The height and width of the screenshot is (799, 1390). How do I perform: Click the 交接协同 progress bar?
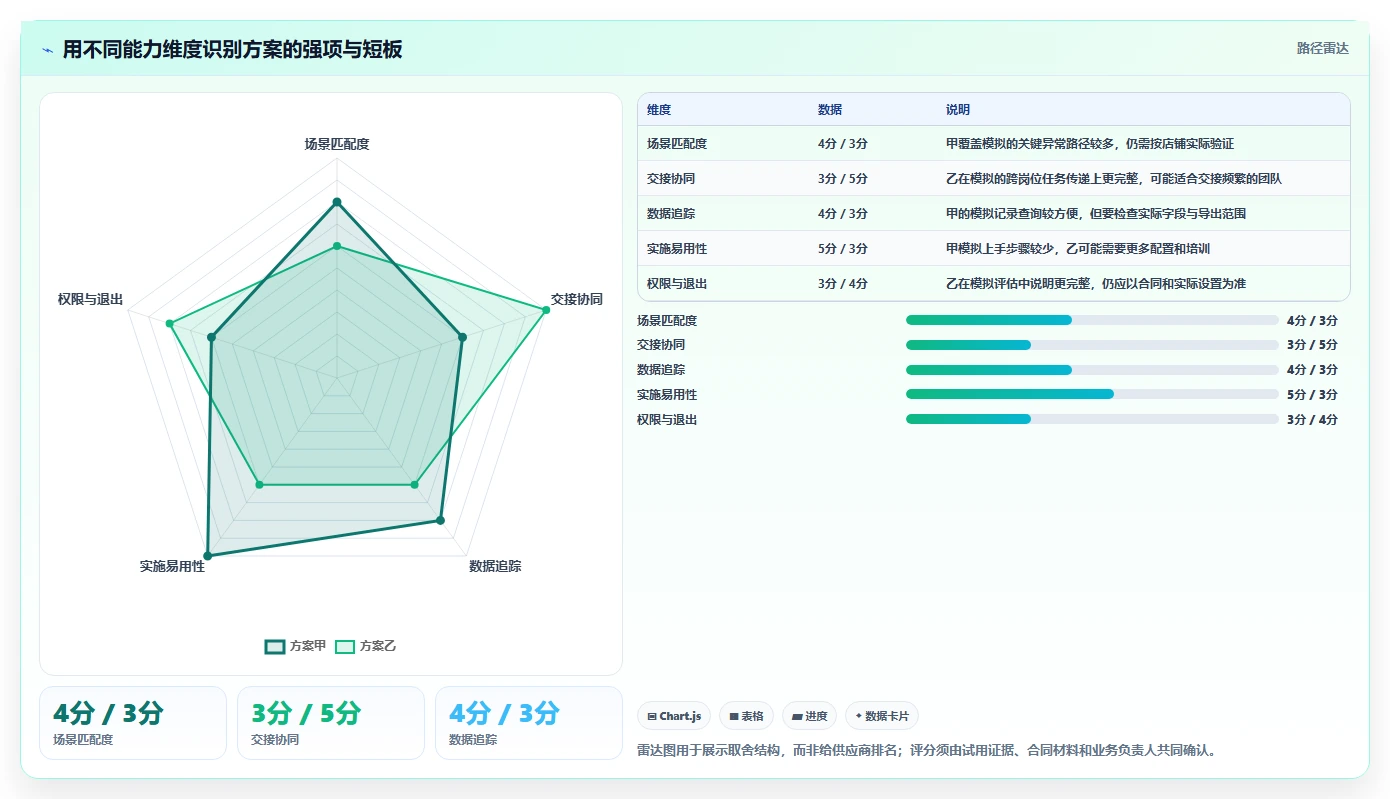(x=1092, y=345)
